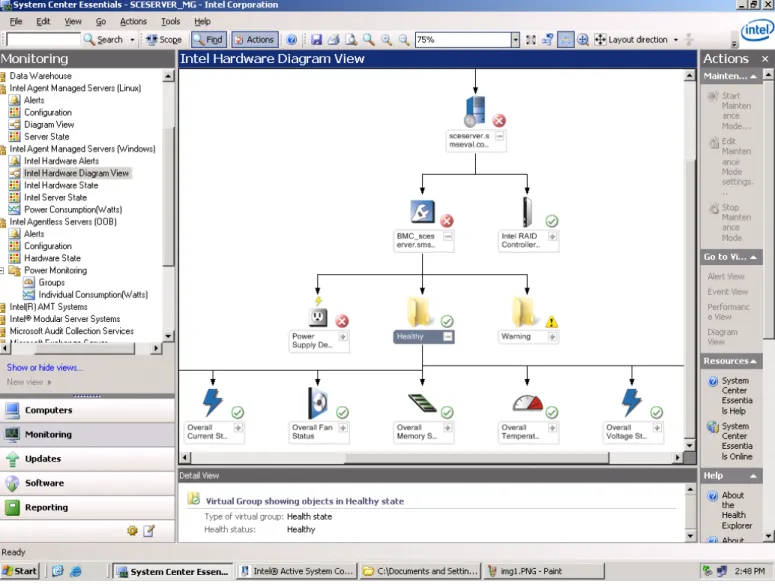Image resolution: width=775 pixels, height=584 pixels.
Task: Open the Go menu
Action: pyautogui.click(x=101, y=21)
